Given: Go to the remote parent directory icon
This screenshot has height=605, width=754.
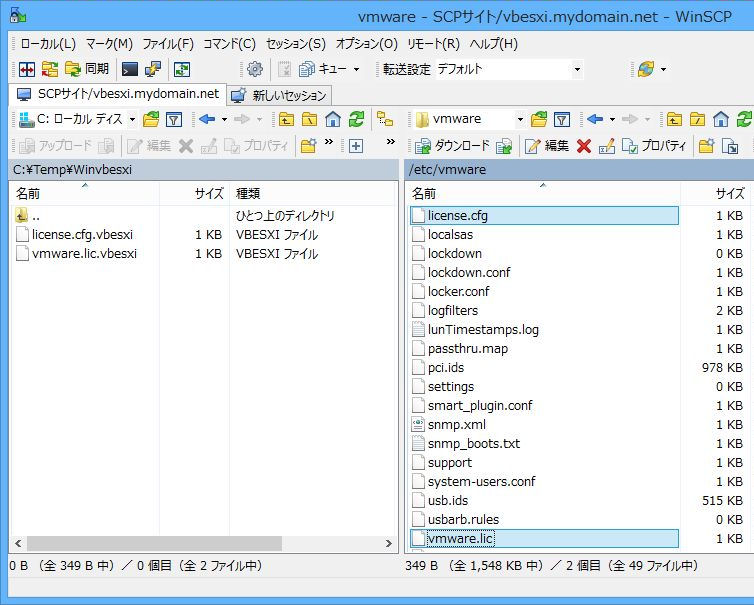Looking at the screenshot, I should click(x=674, y=119).
